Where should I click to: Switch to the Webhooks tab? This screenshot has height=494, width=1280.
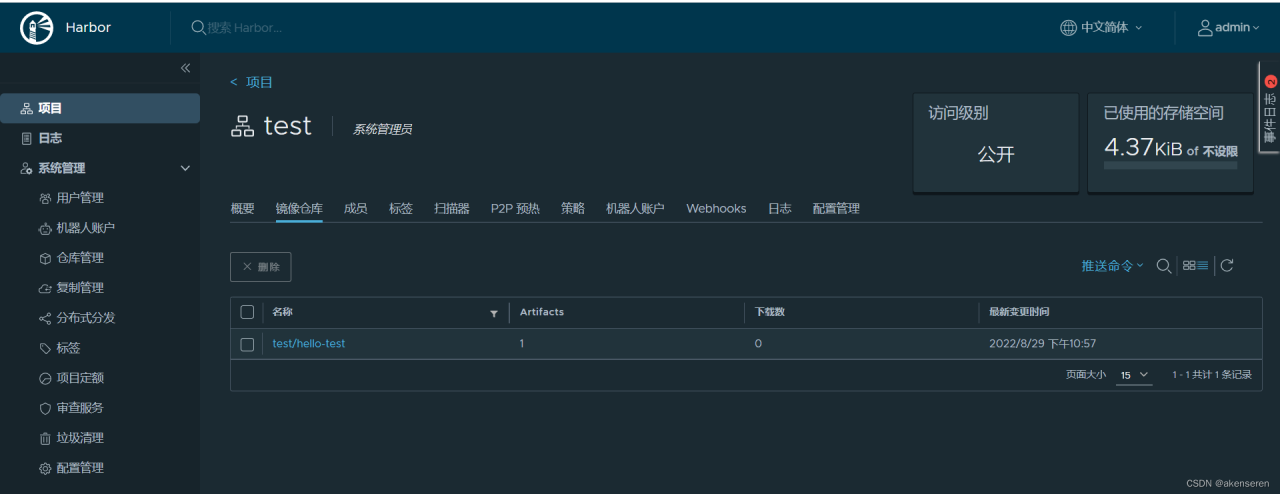tap(716, 208)
